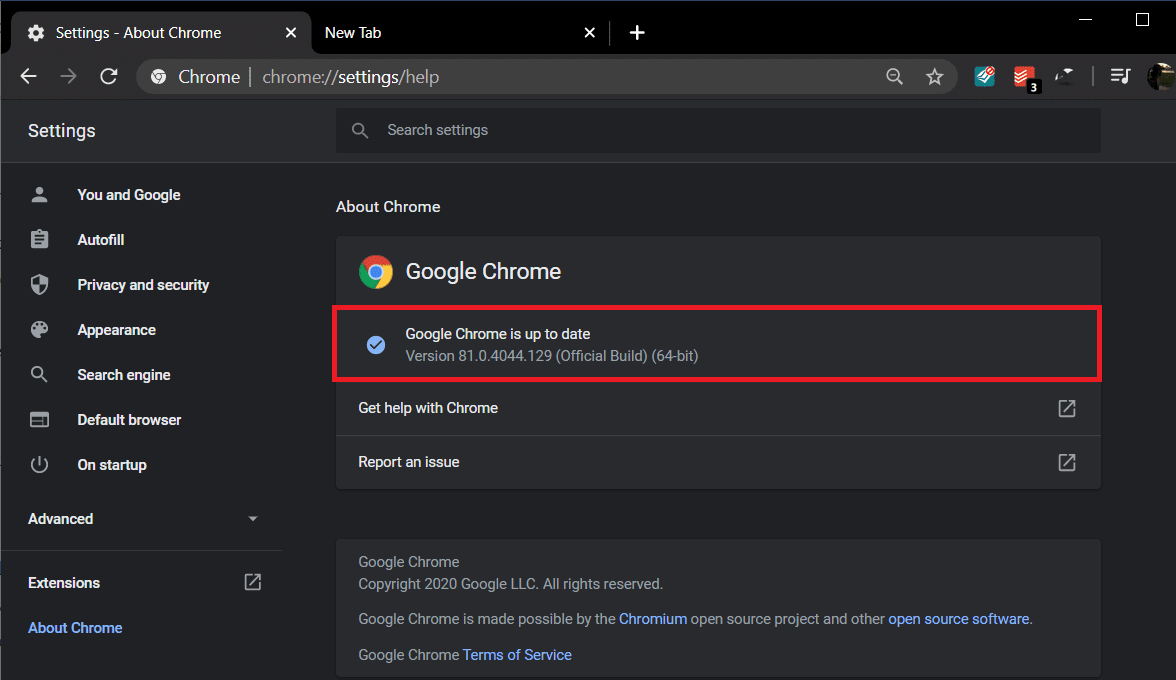Click the Appearance palette icon

point(39,329)
